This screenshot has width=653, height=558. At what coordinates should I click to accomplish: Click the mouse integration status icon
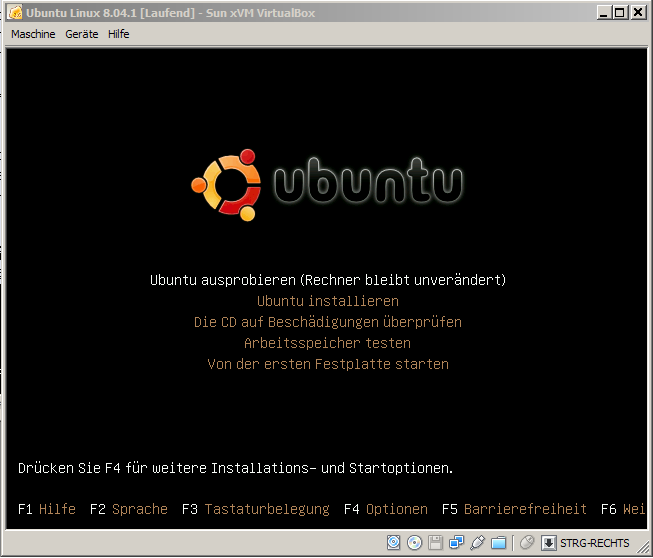pyautogui.click(x=527, y=542)
